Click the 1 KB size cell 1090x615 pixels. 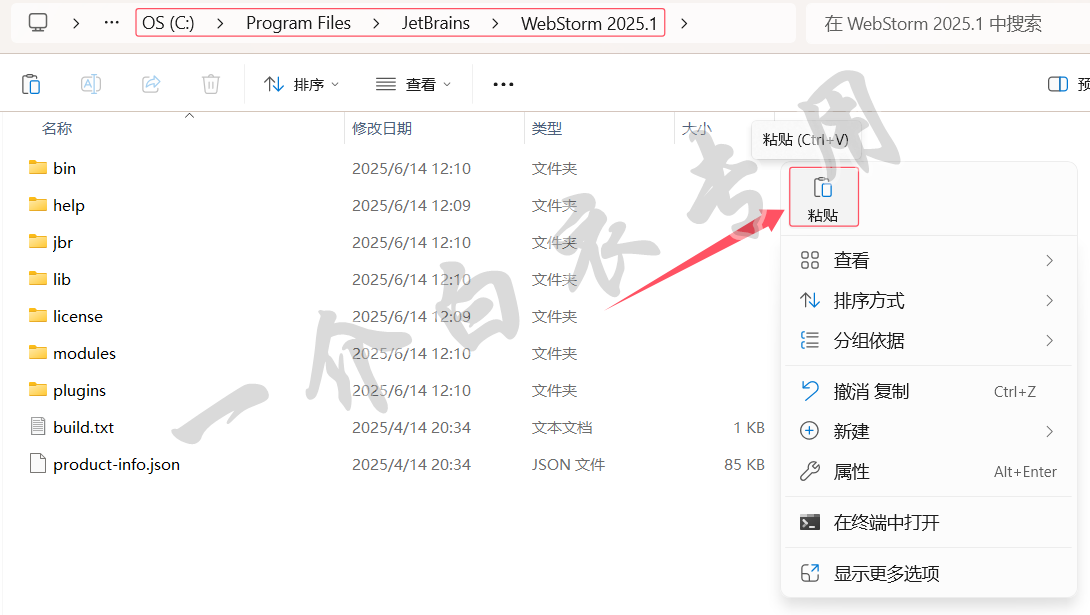pos(749,427)
